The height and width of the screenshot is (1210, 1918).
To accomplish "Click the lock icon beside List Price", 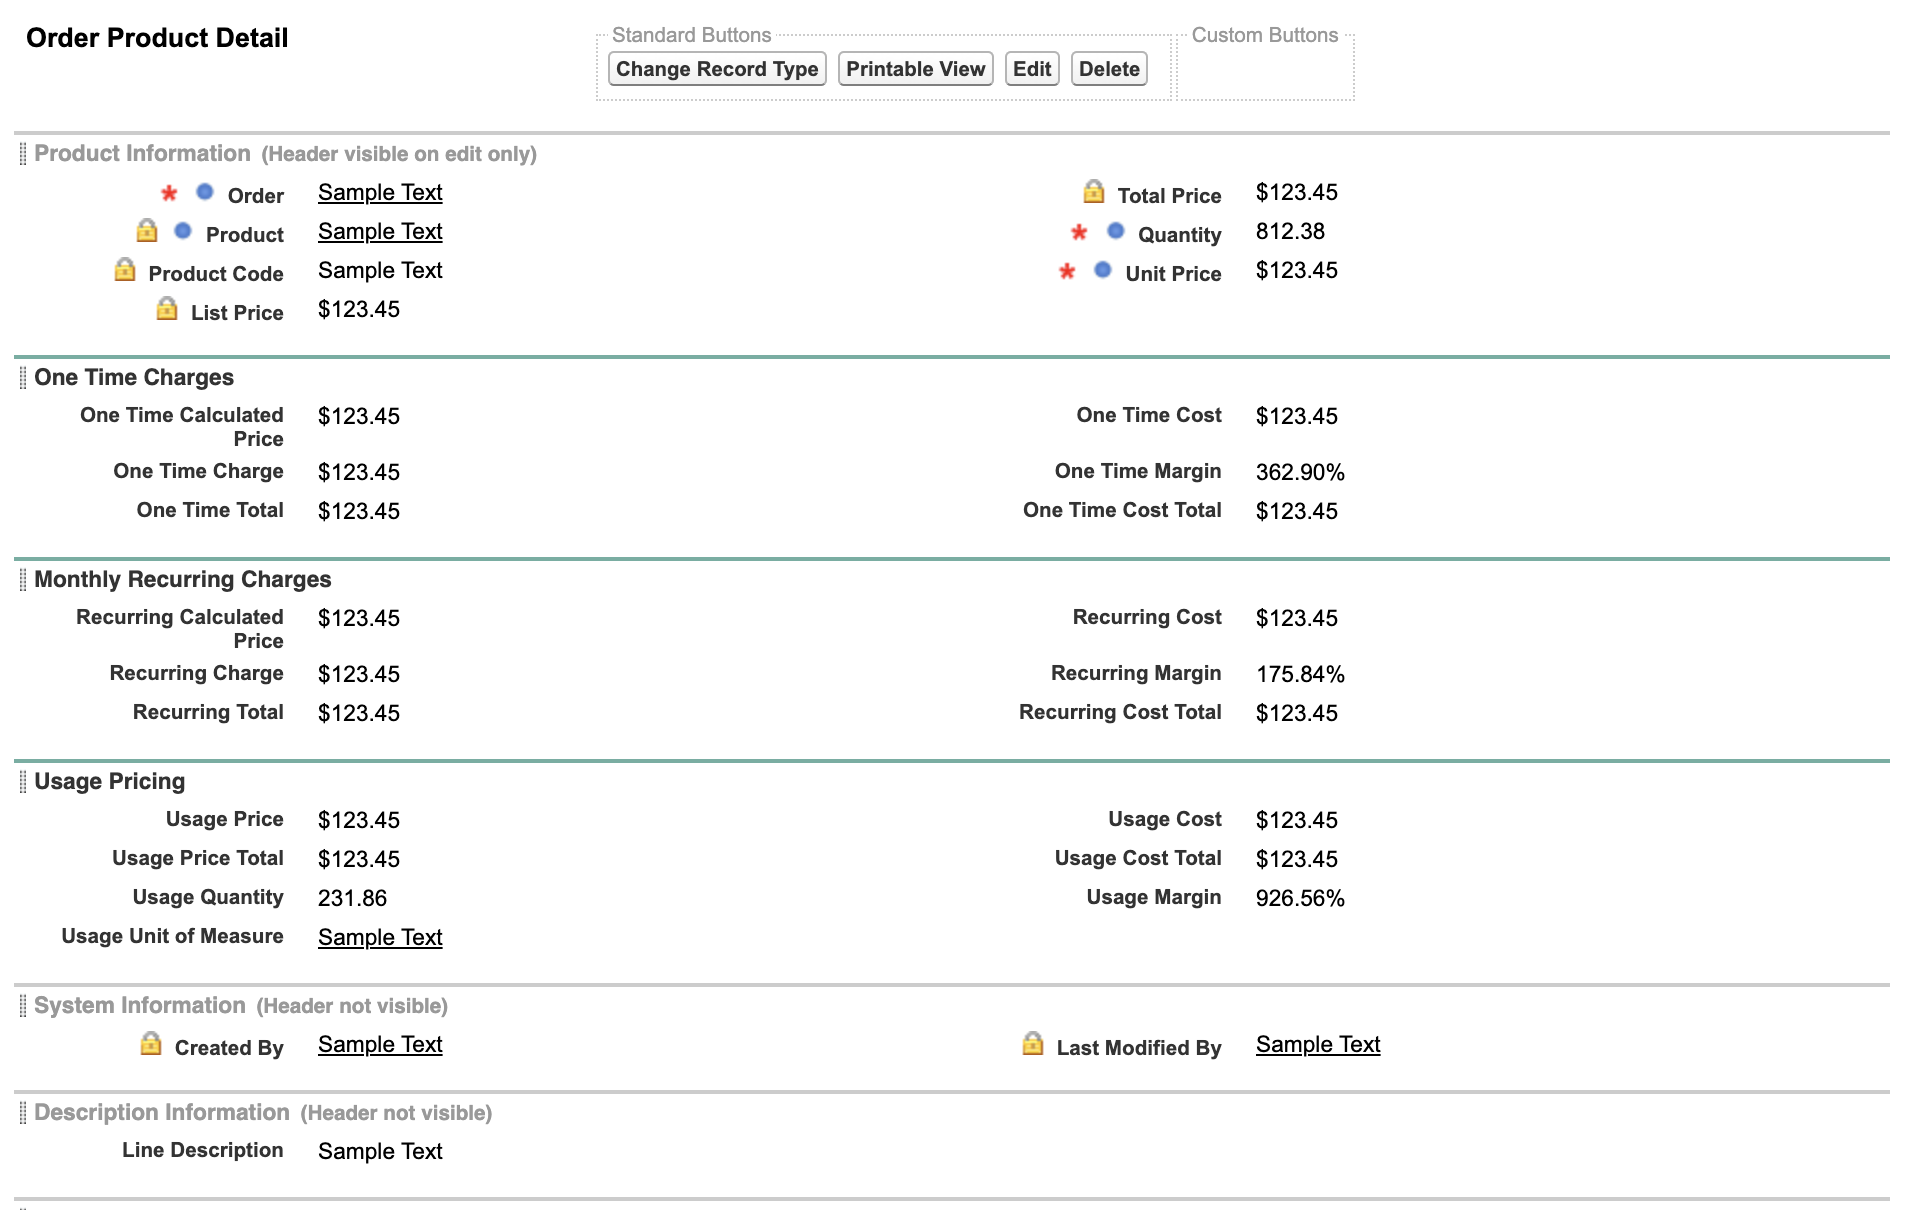I will (167, 309).
